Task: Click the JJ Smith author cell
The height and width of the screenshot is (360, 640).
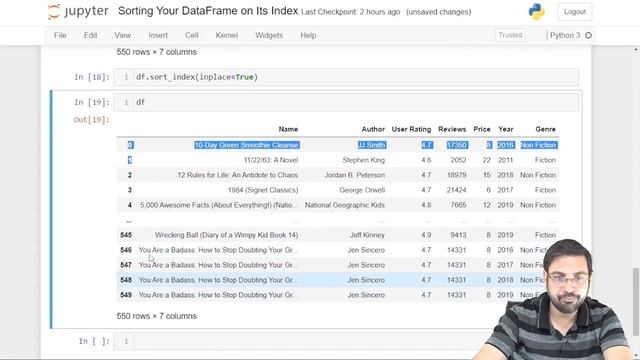Action: pos(371,145)
